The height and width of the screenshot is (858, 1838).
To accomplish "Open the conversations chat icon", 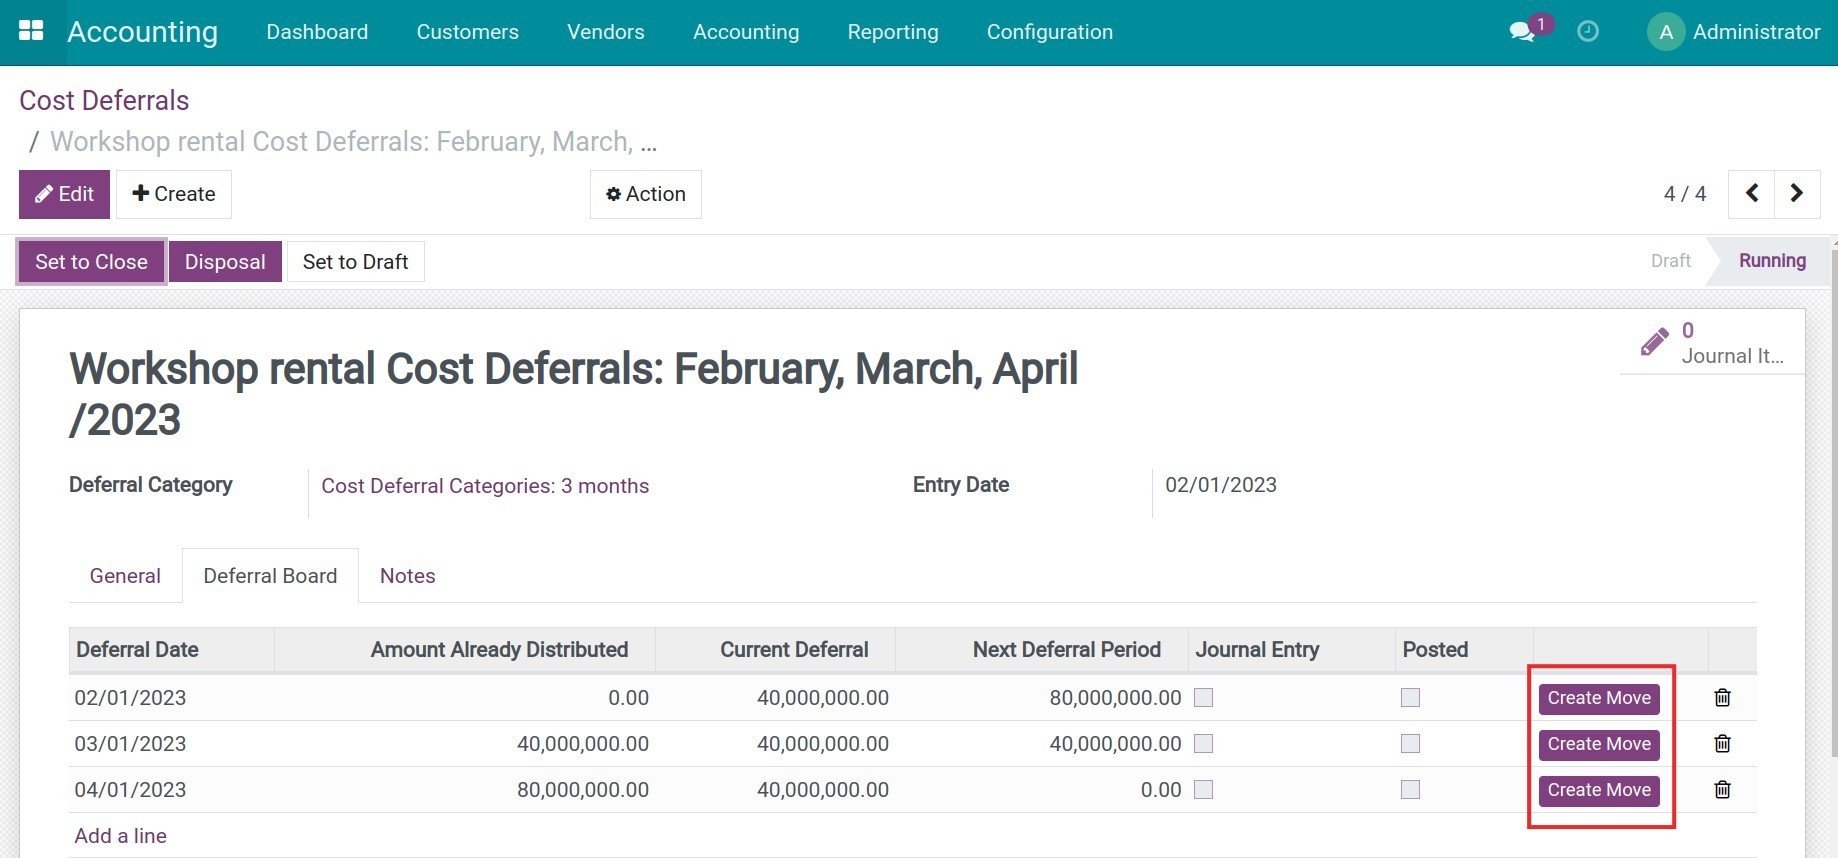I will [x=1522, y=32].
